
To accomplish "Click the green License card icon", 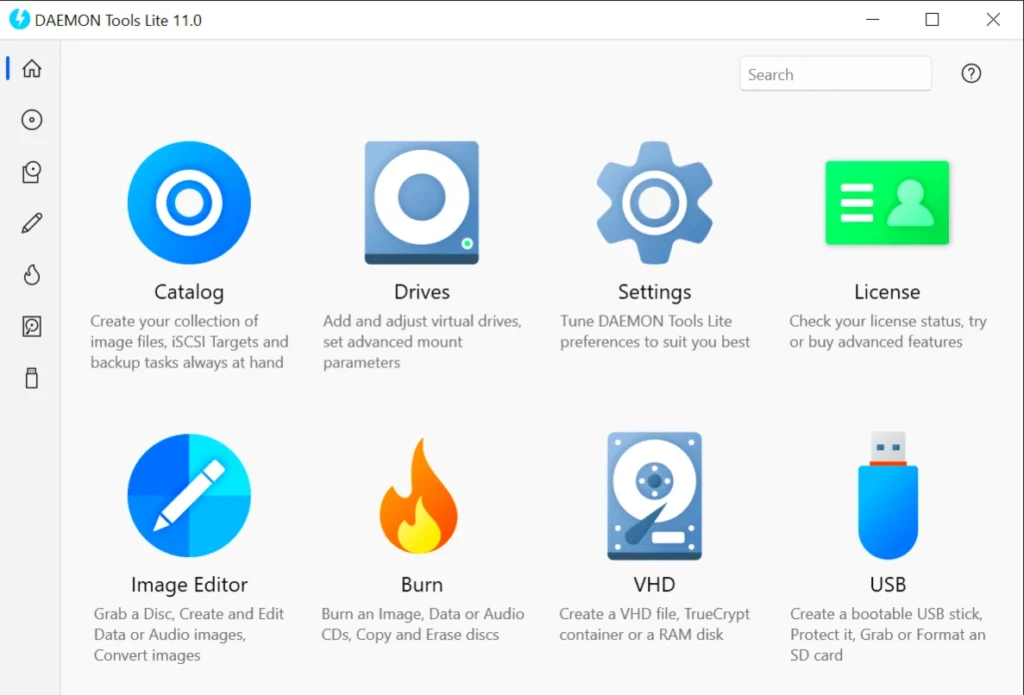I will [887, 202].
